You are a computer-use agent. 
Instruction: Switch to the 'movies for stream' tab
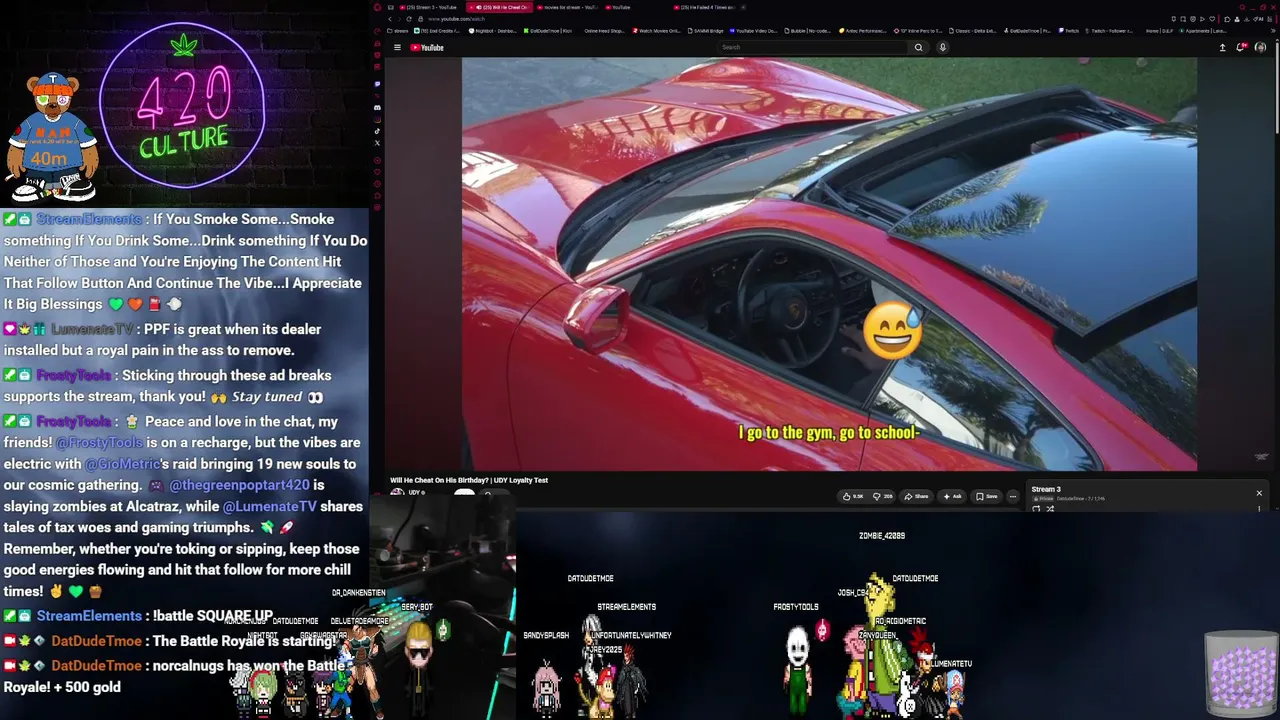[568, 7]
